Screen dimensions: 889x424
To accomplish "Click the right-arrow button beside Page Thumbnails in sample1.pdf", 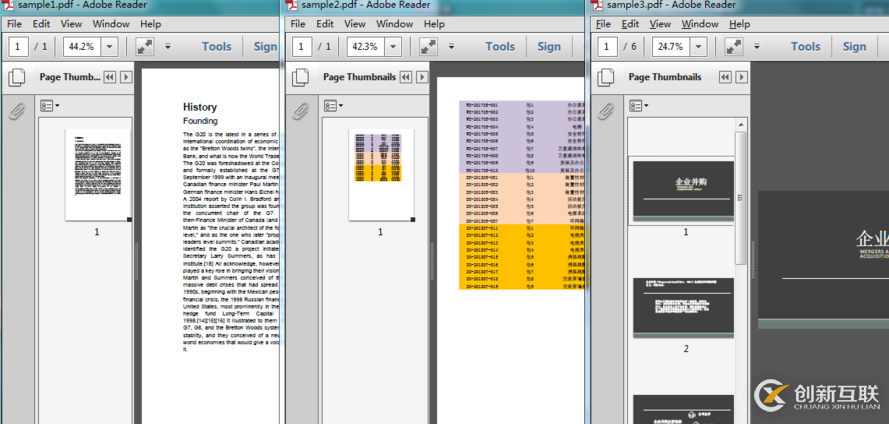I will coord(127,77).
